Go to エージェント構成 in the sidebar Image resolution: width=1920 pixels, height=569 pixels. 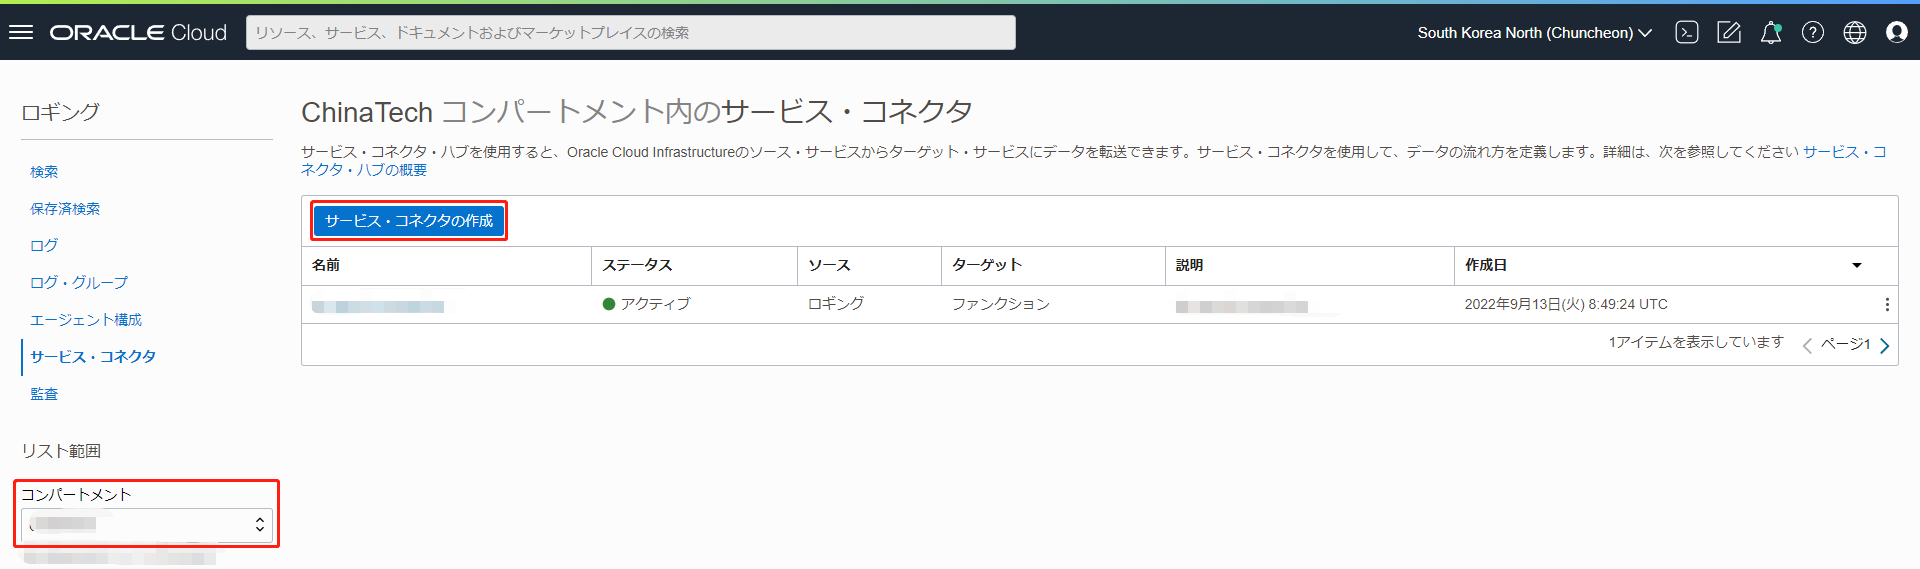coord(86,320)
